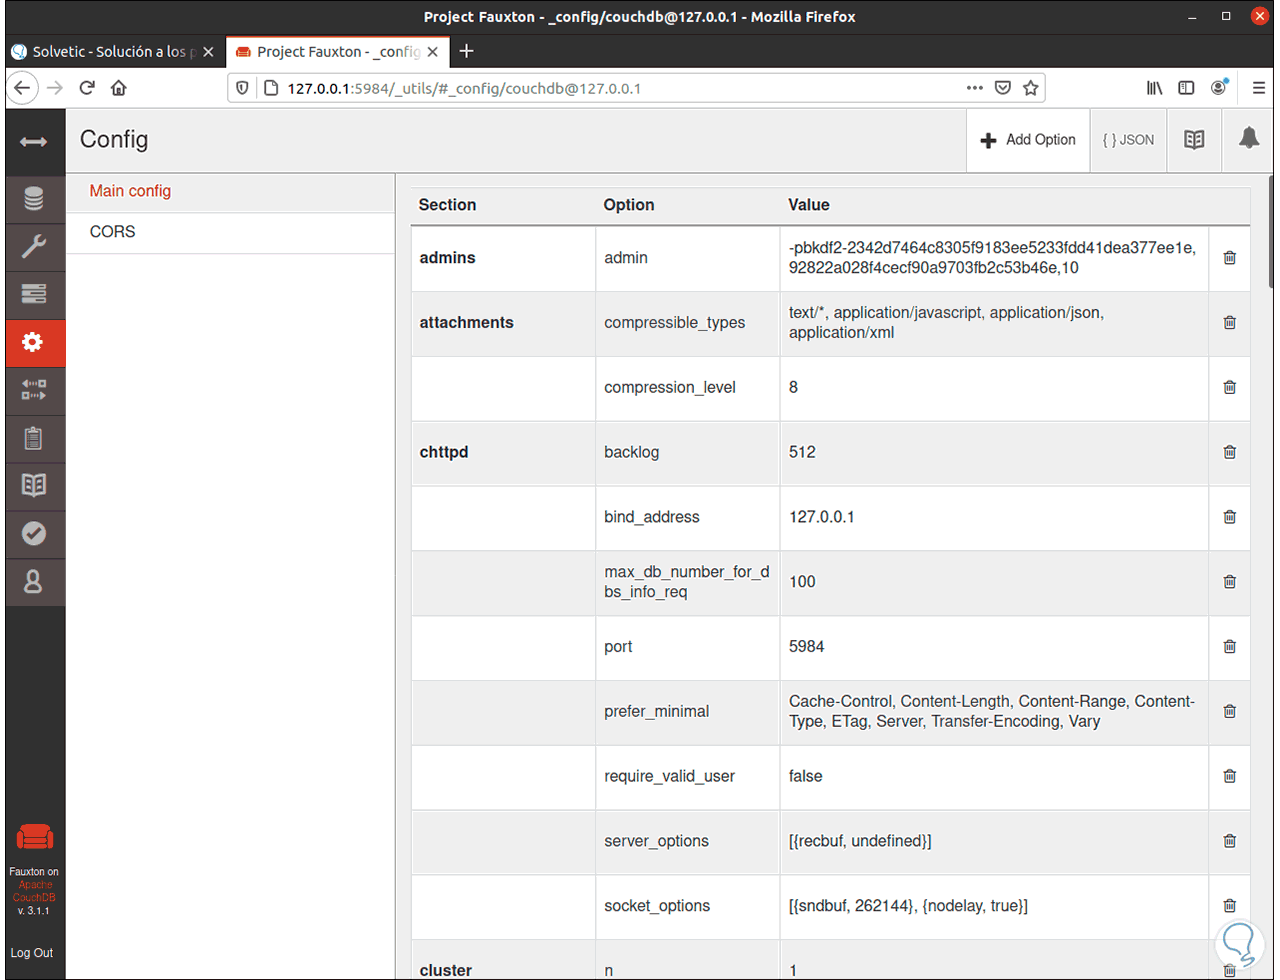Open the clipboard News icon in the sidebar

(34, 438)
